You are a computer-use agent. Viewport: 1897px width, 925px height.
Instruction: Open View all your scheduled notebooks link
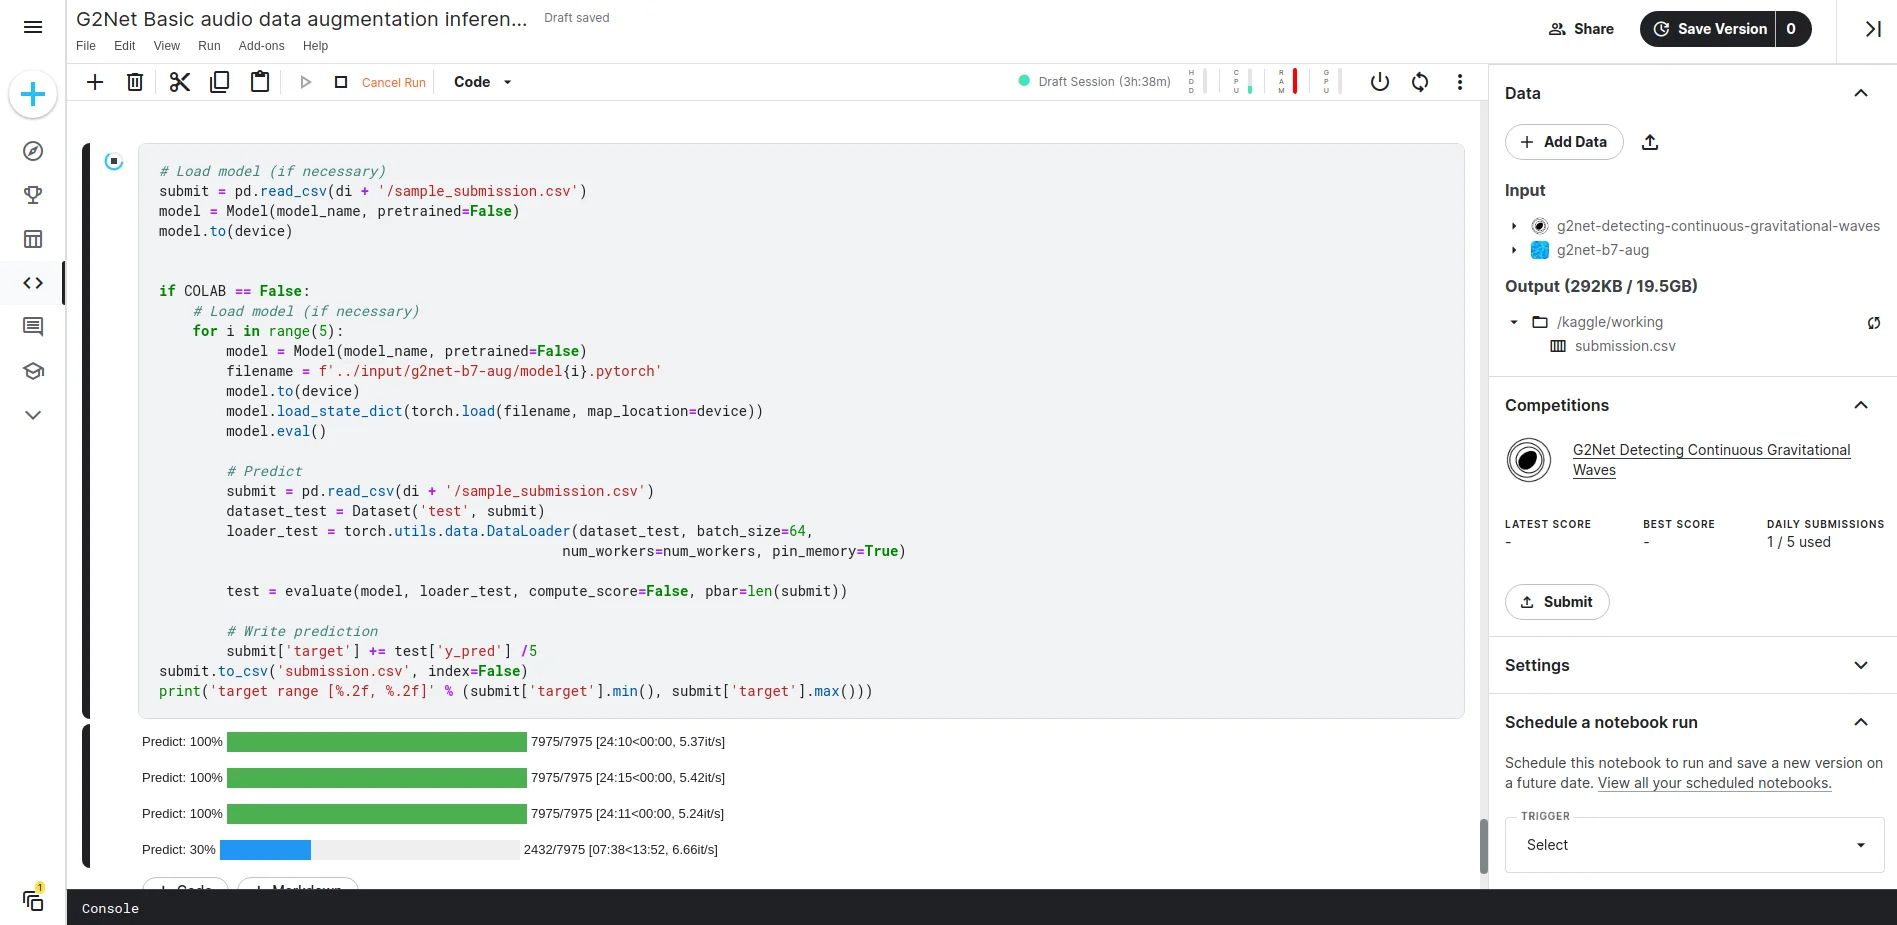tap(1714, 783)
